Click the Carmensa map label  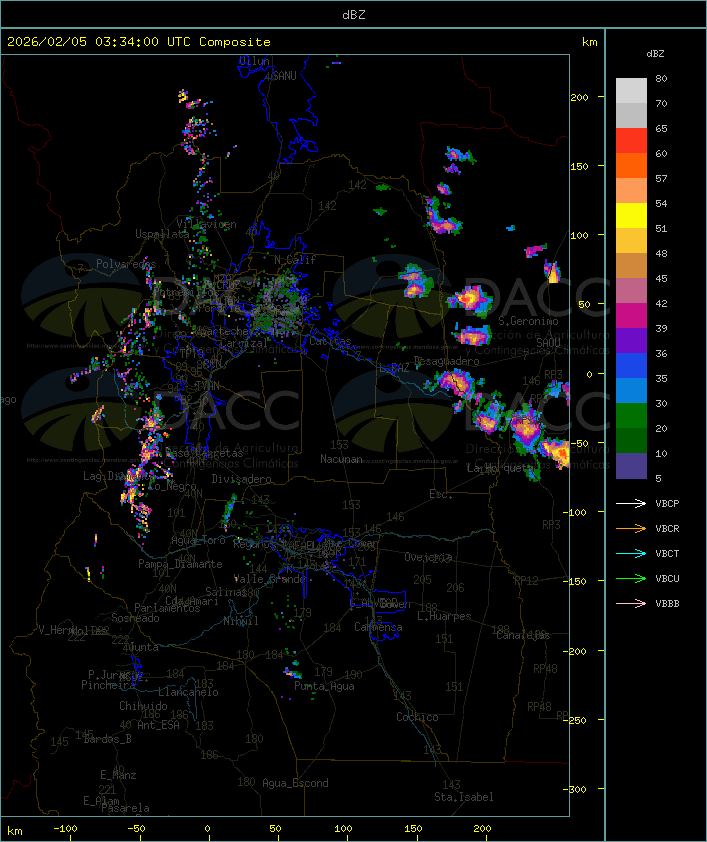click(x=378, y=627)
